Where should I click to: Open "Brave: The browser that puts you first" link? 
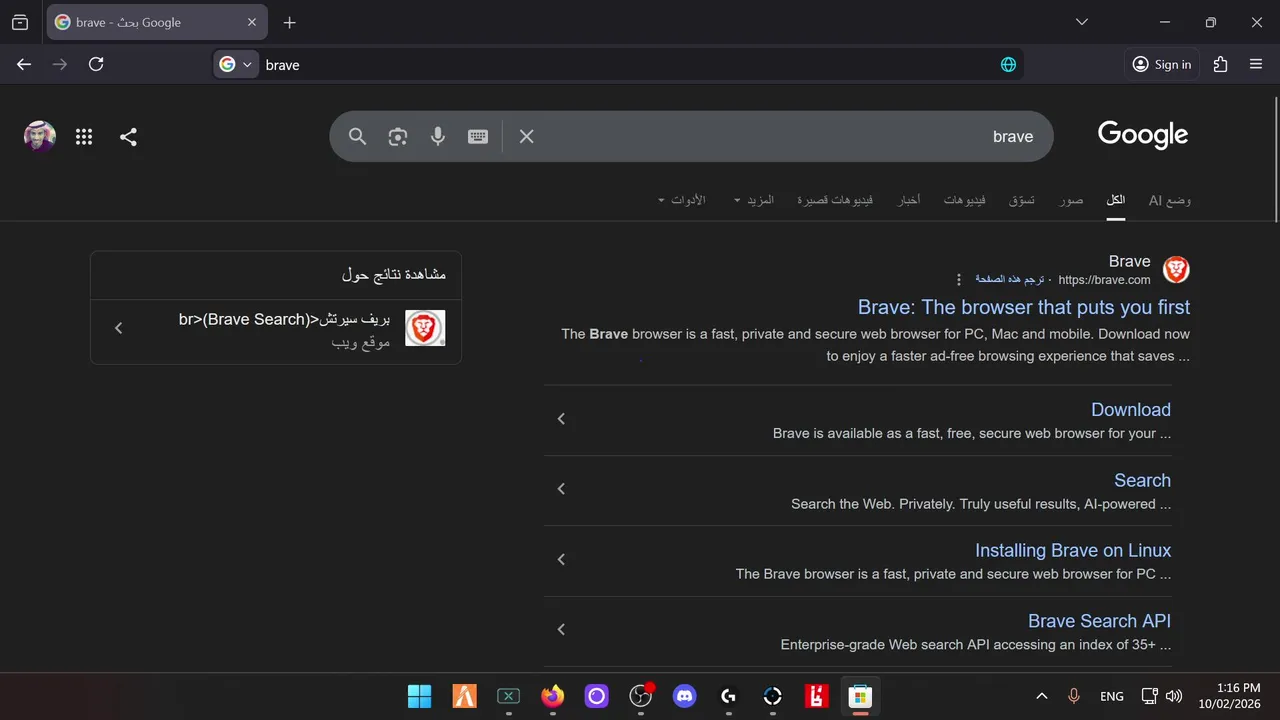[1024, 307]
